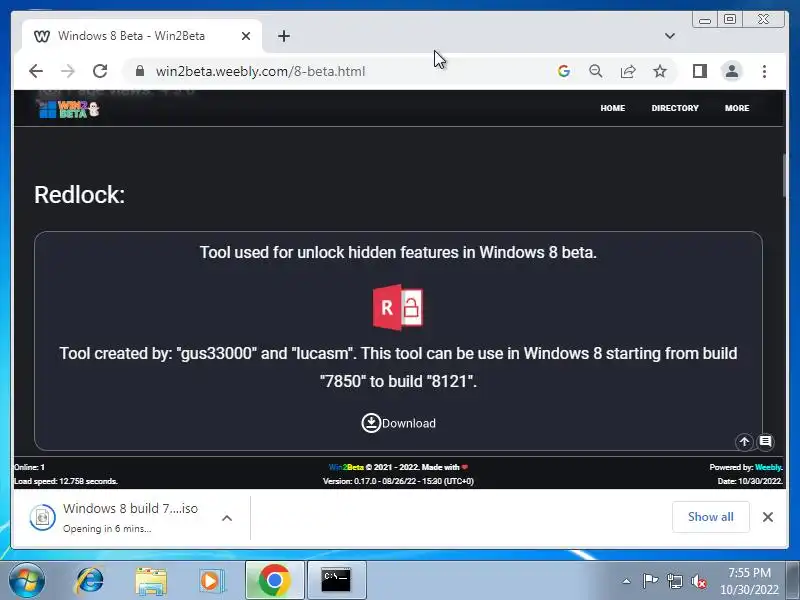The width and height of the screenshot is (800, 600).
Task: Bookmark this page with star icon
Action: tap(660, 71)
